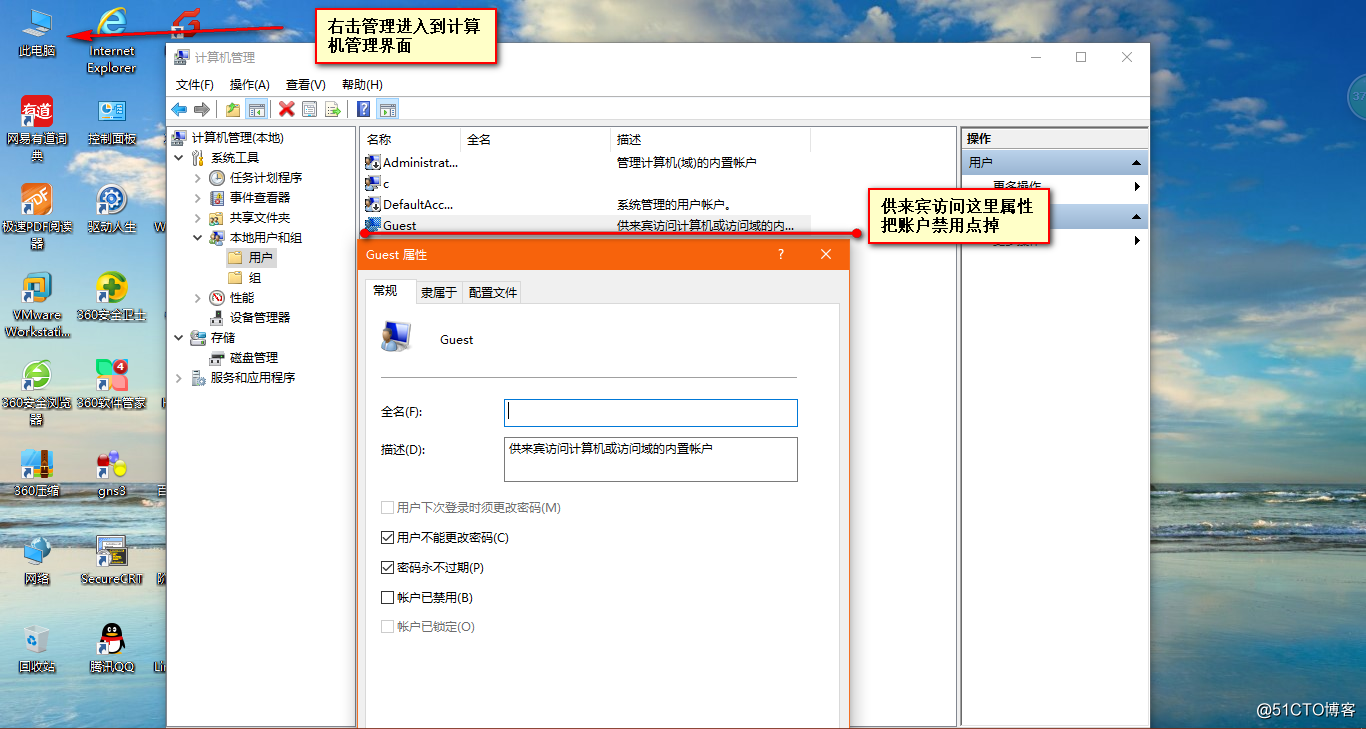Toggle the Show/Hide Action Pane icon
The height and width of the screenshot is (729, 1366).
(388, 109)
